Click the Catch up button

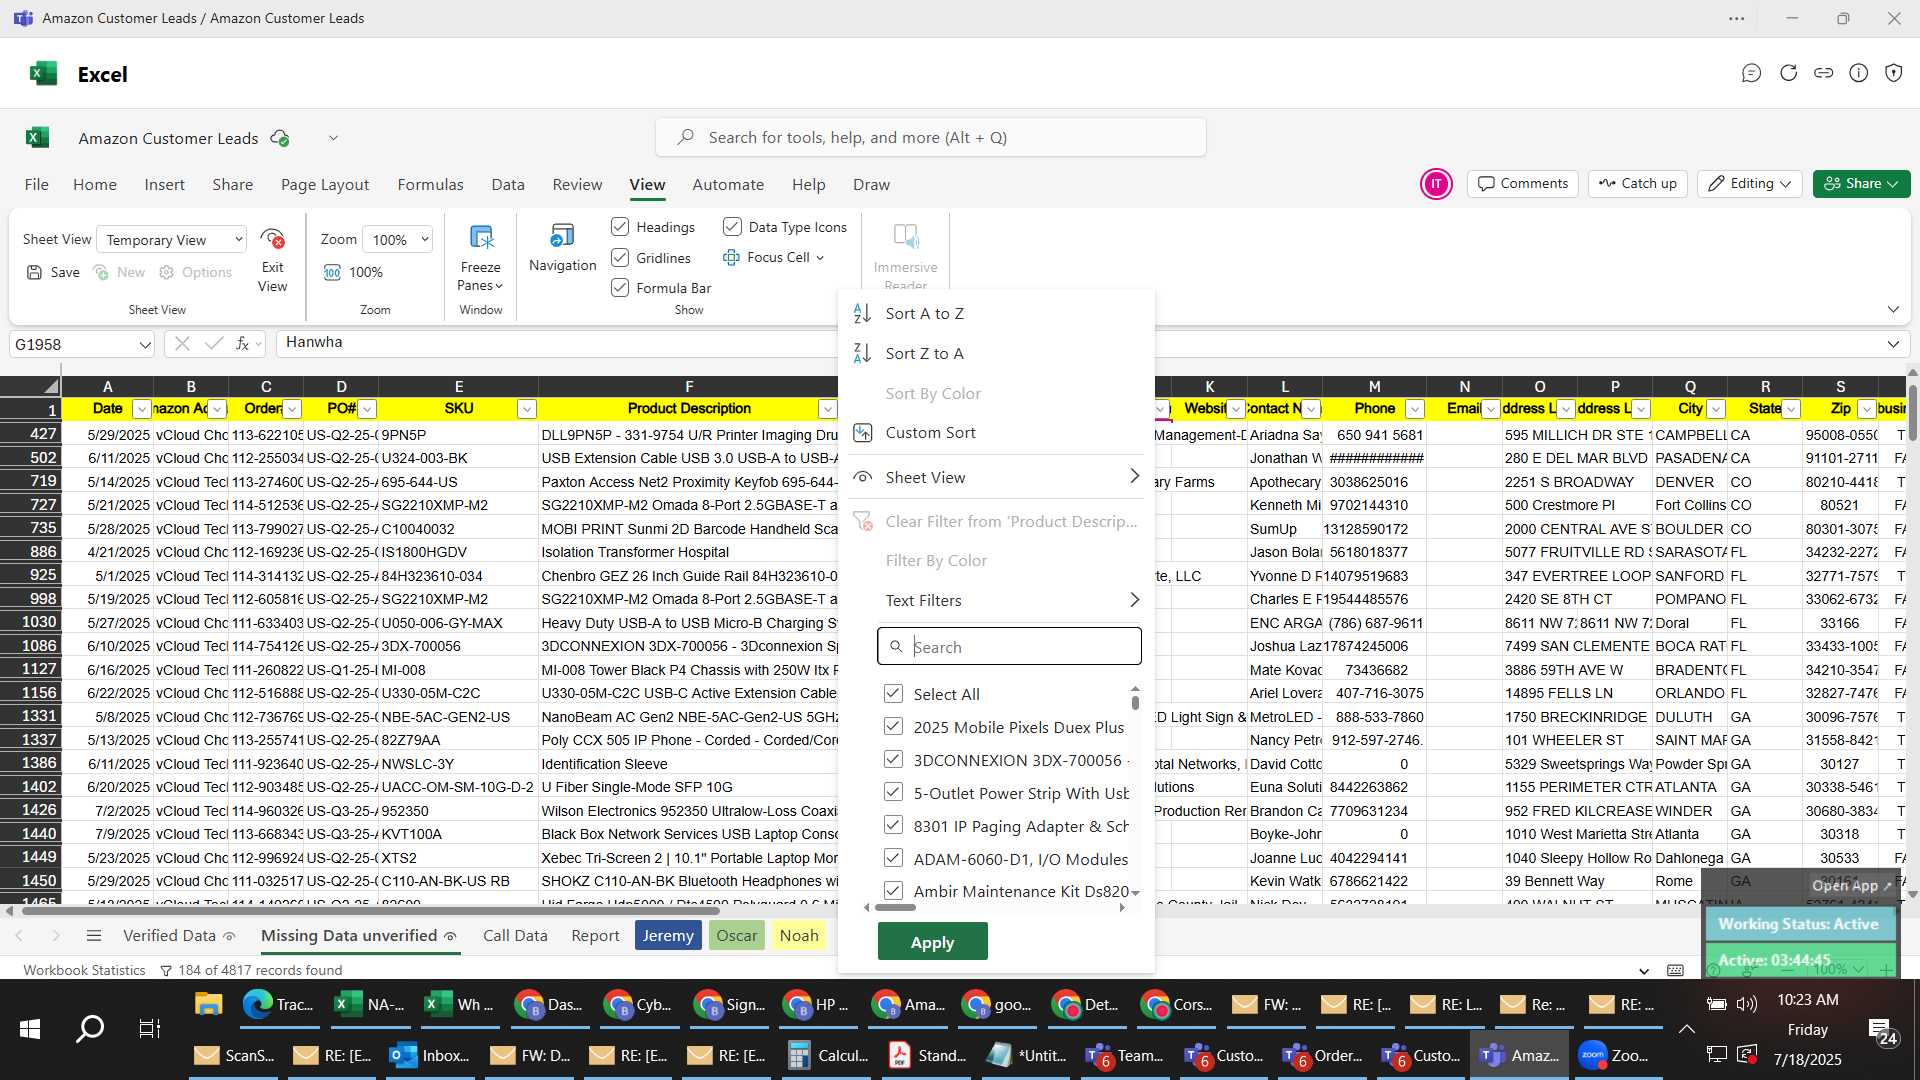[1637, 184]
